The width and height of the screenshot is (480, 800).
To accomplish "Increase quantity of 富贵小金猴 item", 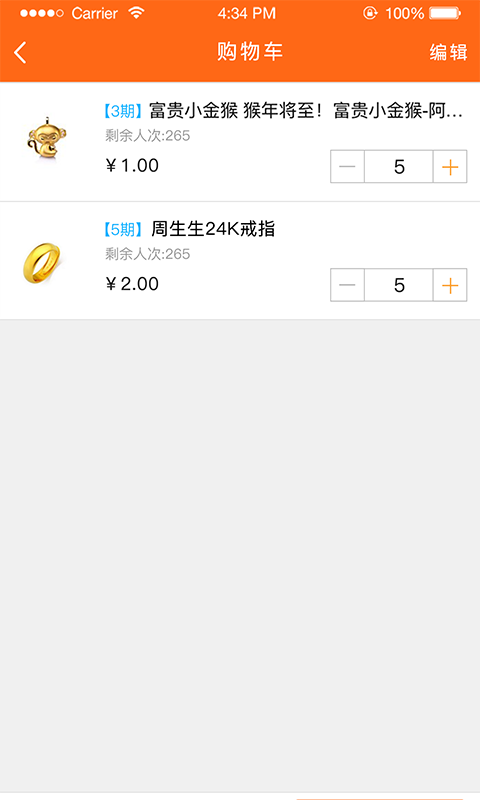I will pos(450,166).
